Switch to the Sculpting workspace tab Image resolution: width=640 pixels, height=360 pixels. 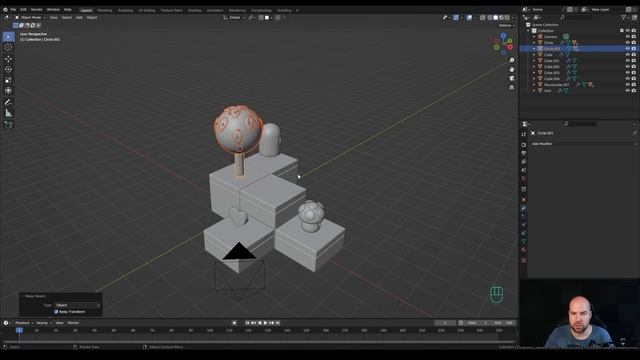(x=125, y=10)
